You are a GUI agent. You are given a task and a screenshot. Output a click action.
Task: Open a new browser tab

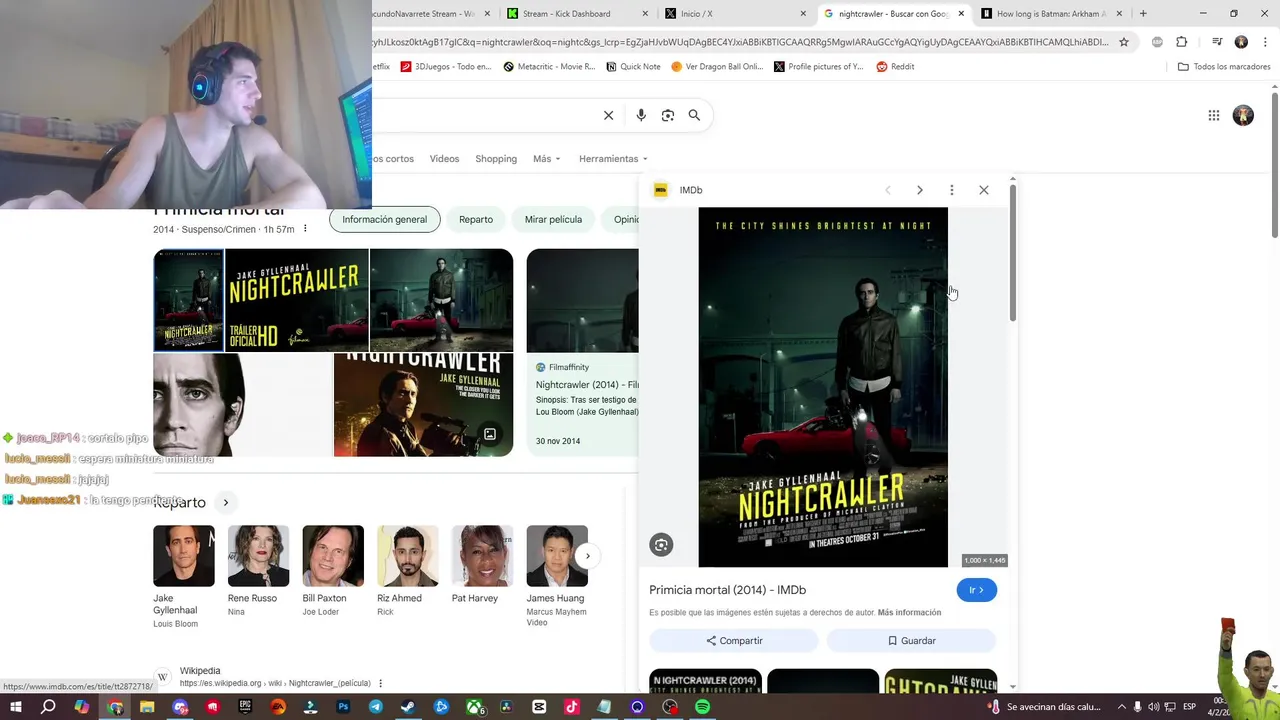[1143, 14]
